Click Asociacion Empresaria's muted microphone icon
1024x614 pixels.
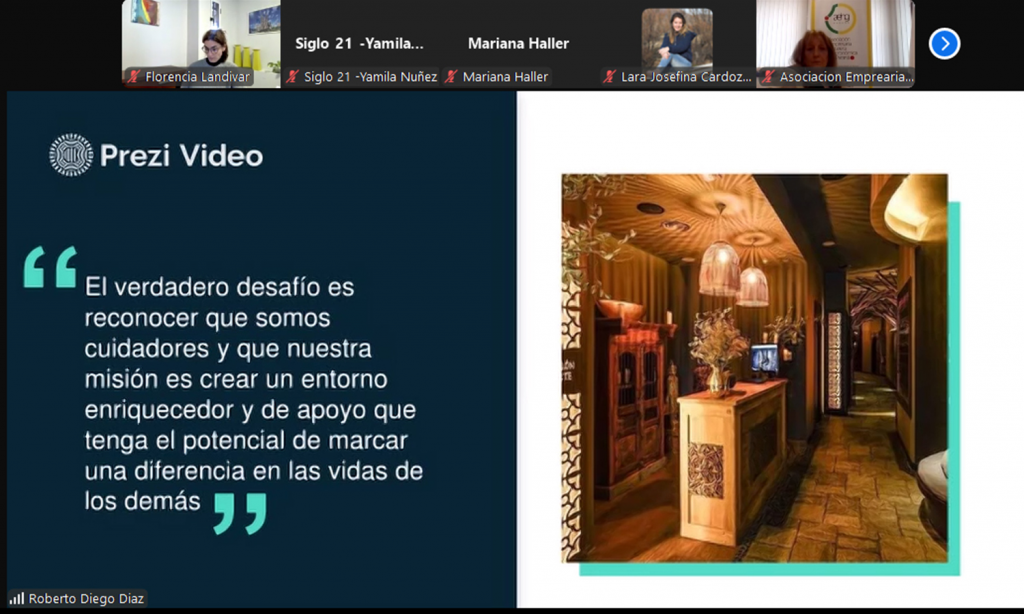click(769, 76)
